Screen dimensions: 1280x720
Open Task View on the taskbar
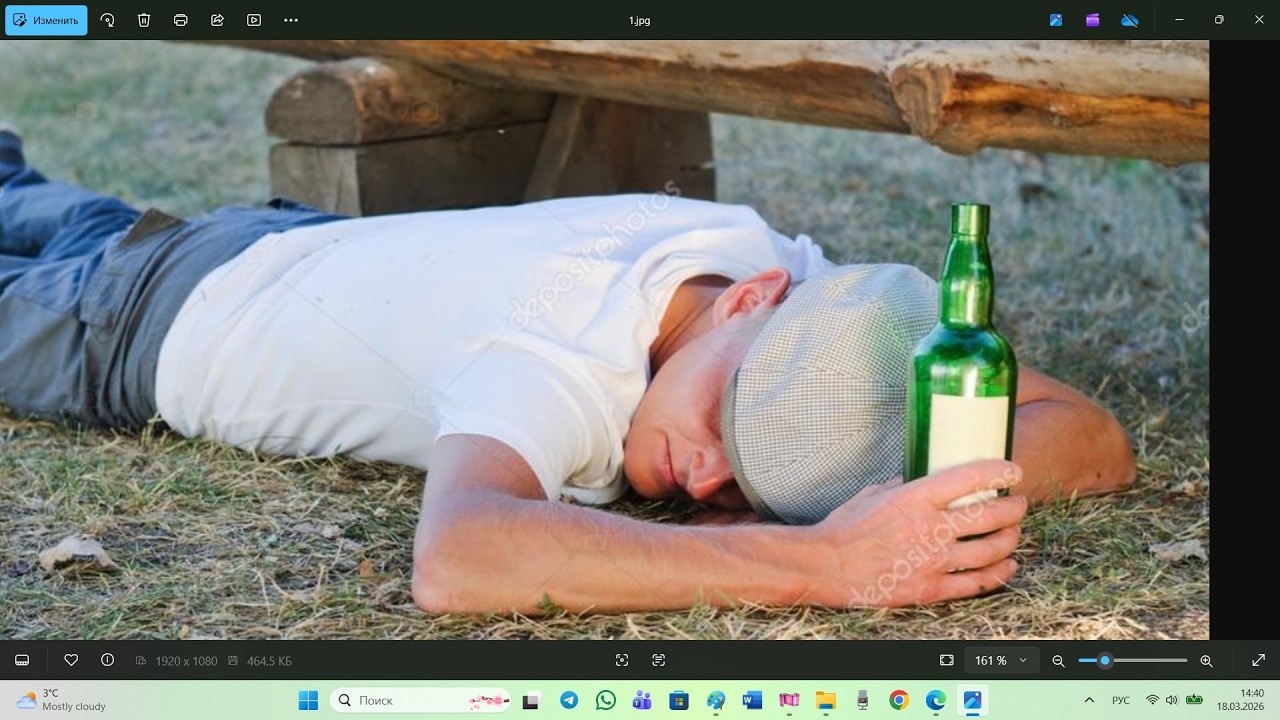532,700
